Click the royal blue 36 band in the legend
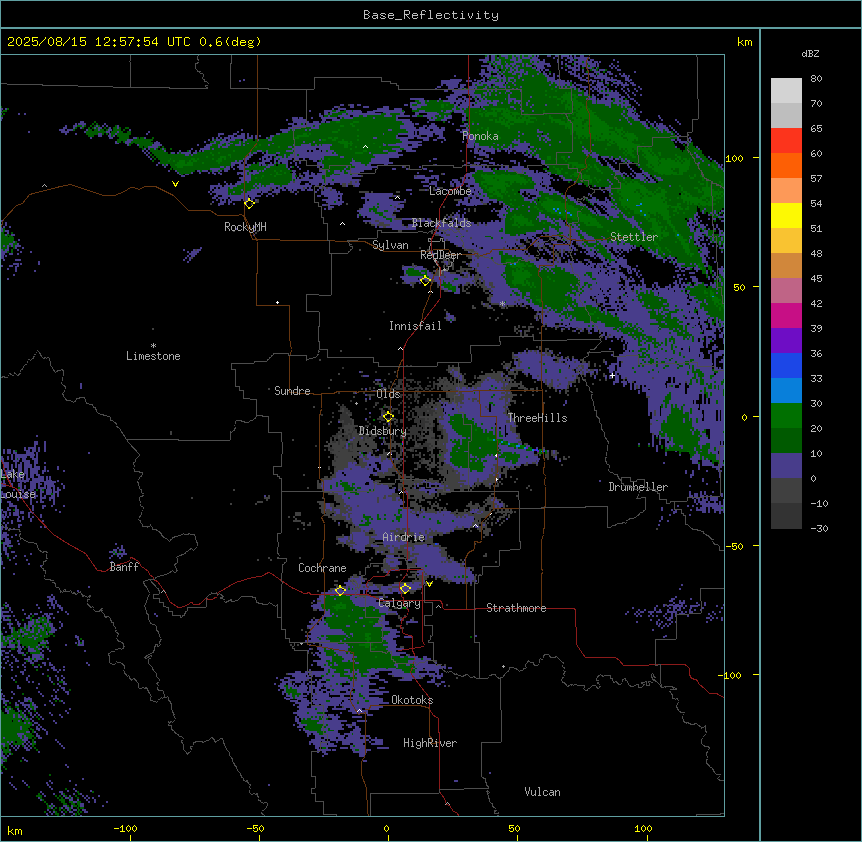 [x=786, y=365]
